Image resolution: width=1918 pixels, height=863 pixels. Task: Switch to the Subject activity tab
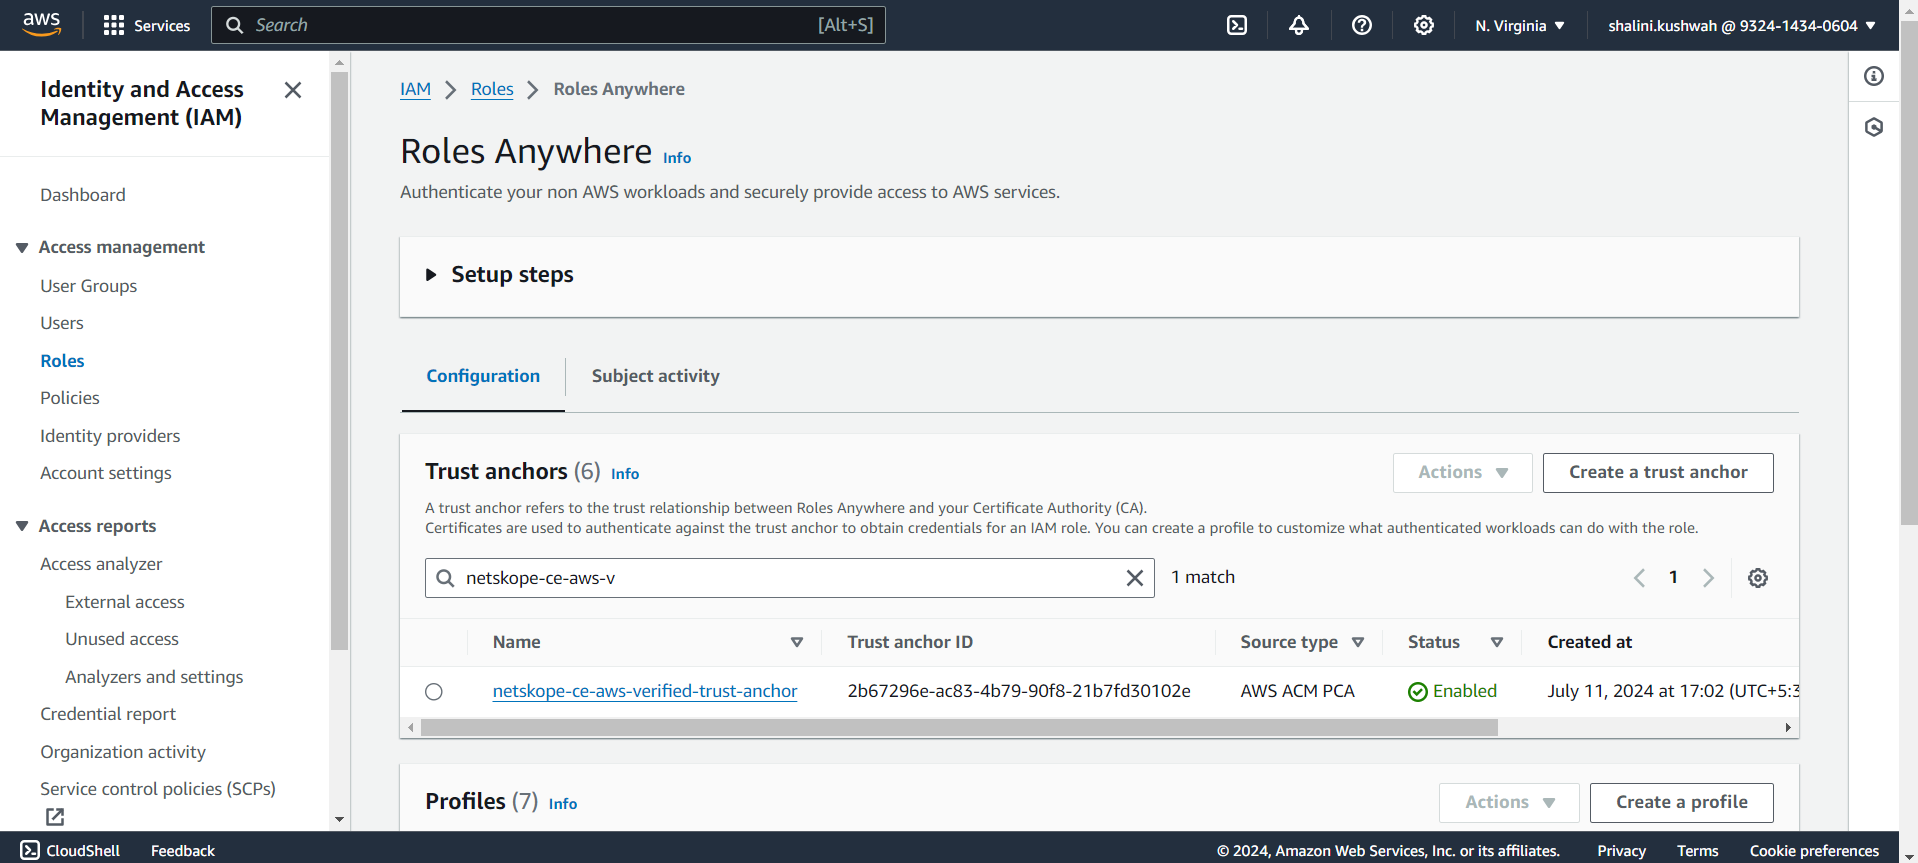(x=655, y=376)
